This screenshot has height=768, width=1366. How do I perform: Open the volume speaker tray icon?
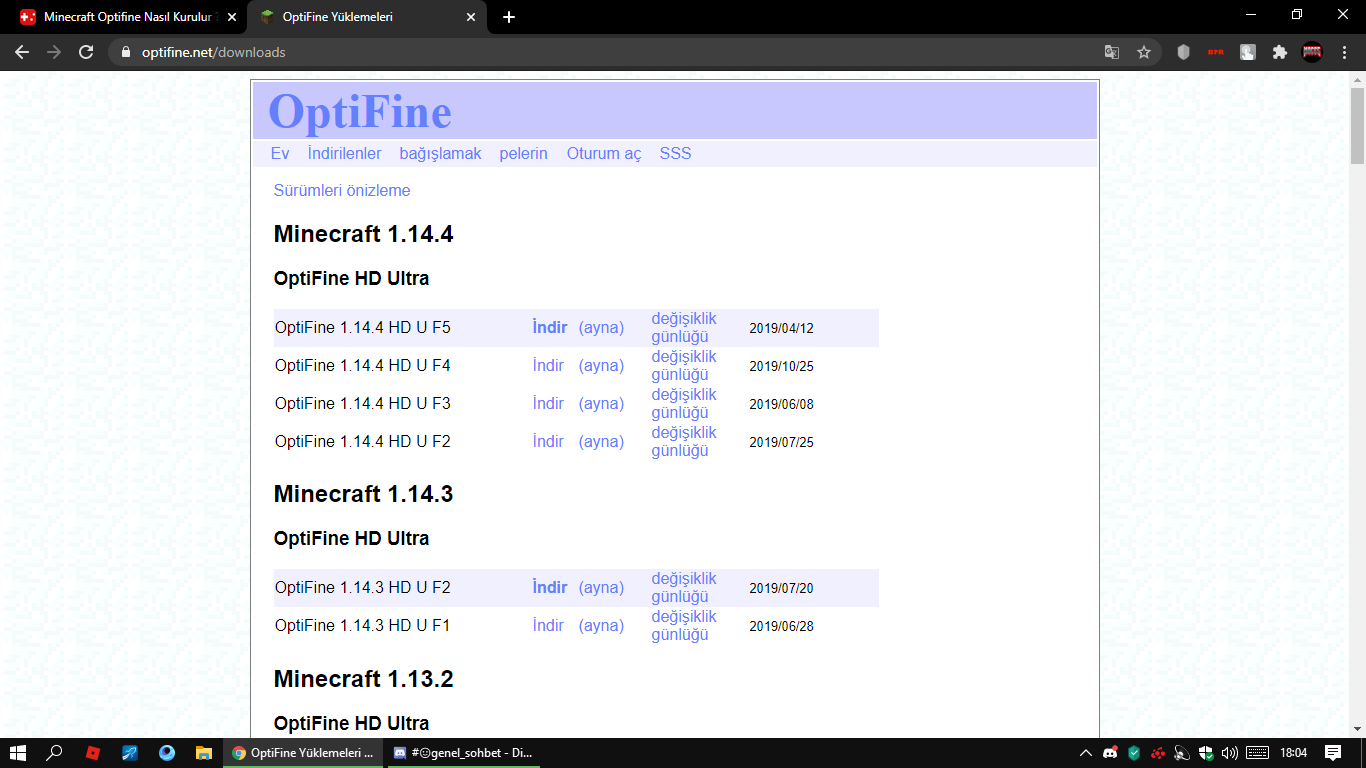coord(1230,753)
